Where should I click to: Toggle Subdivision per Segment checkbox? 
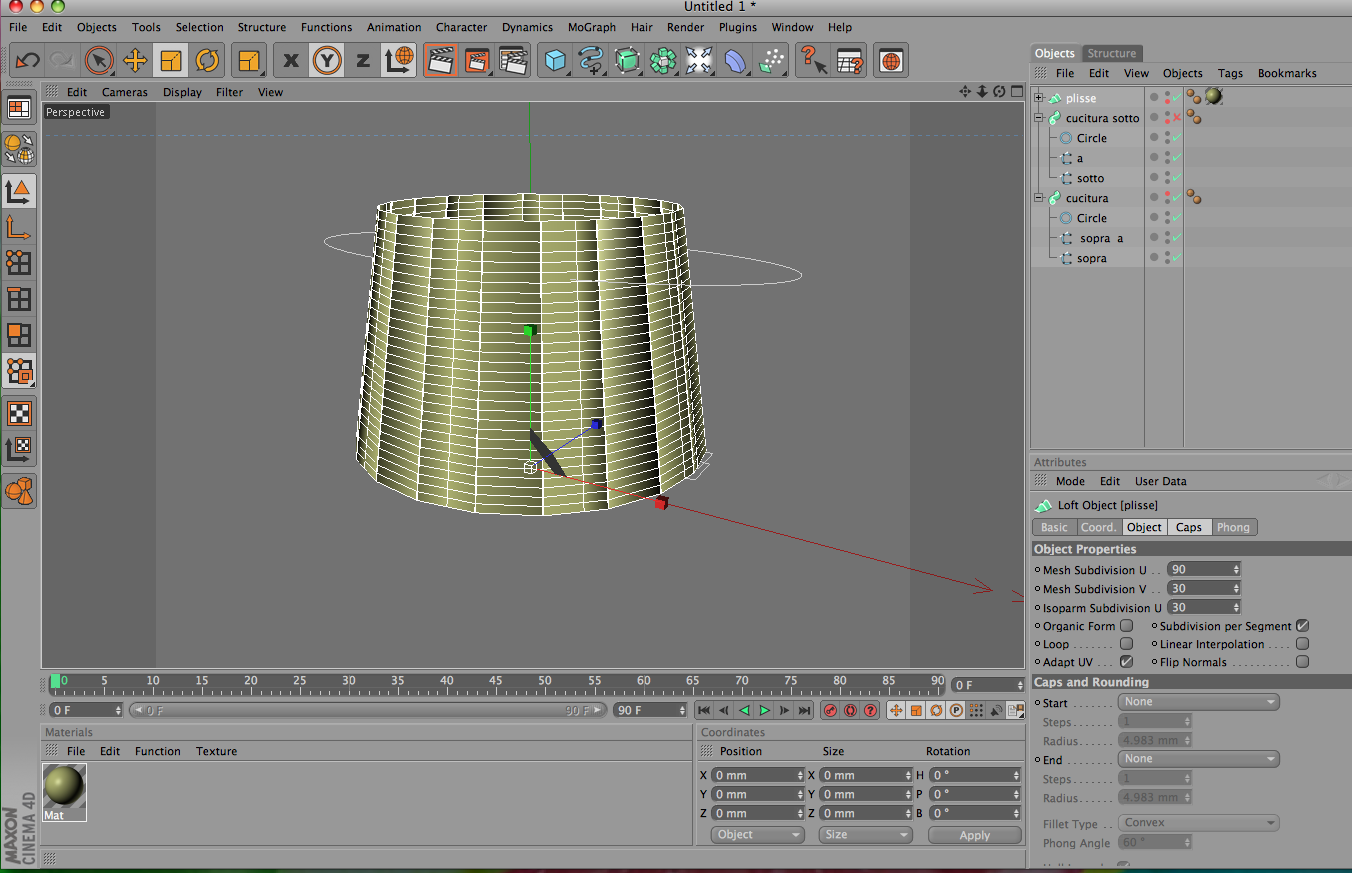(x=1302, y=626)
